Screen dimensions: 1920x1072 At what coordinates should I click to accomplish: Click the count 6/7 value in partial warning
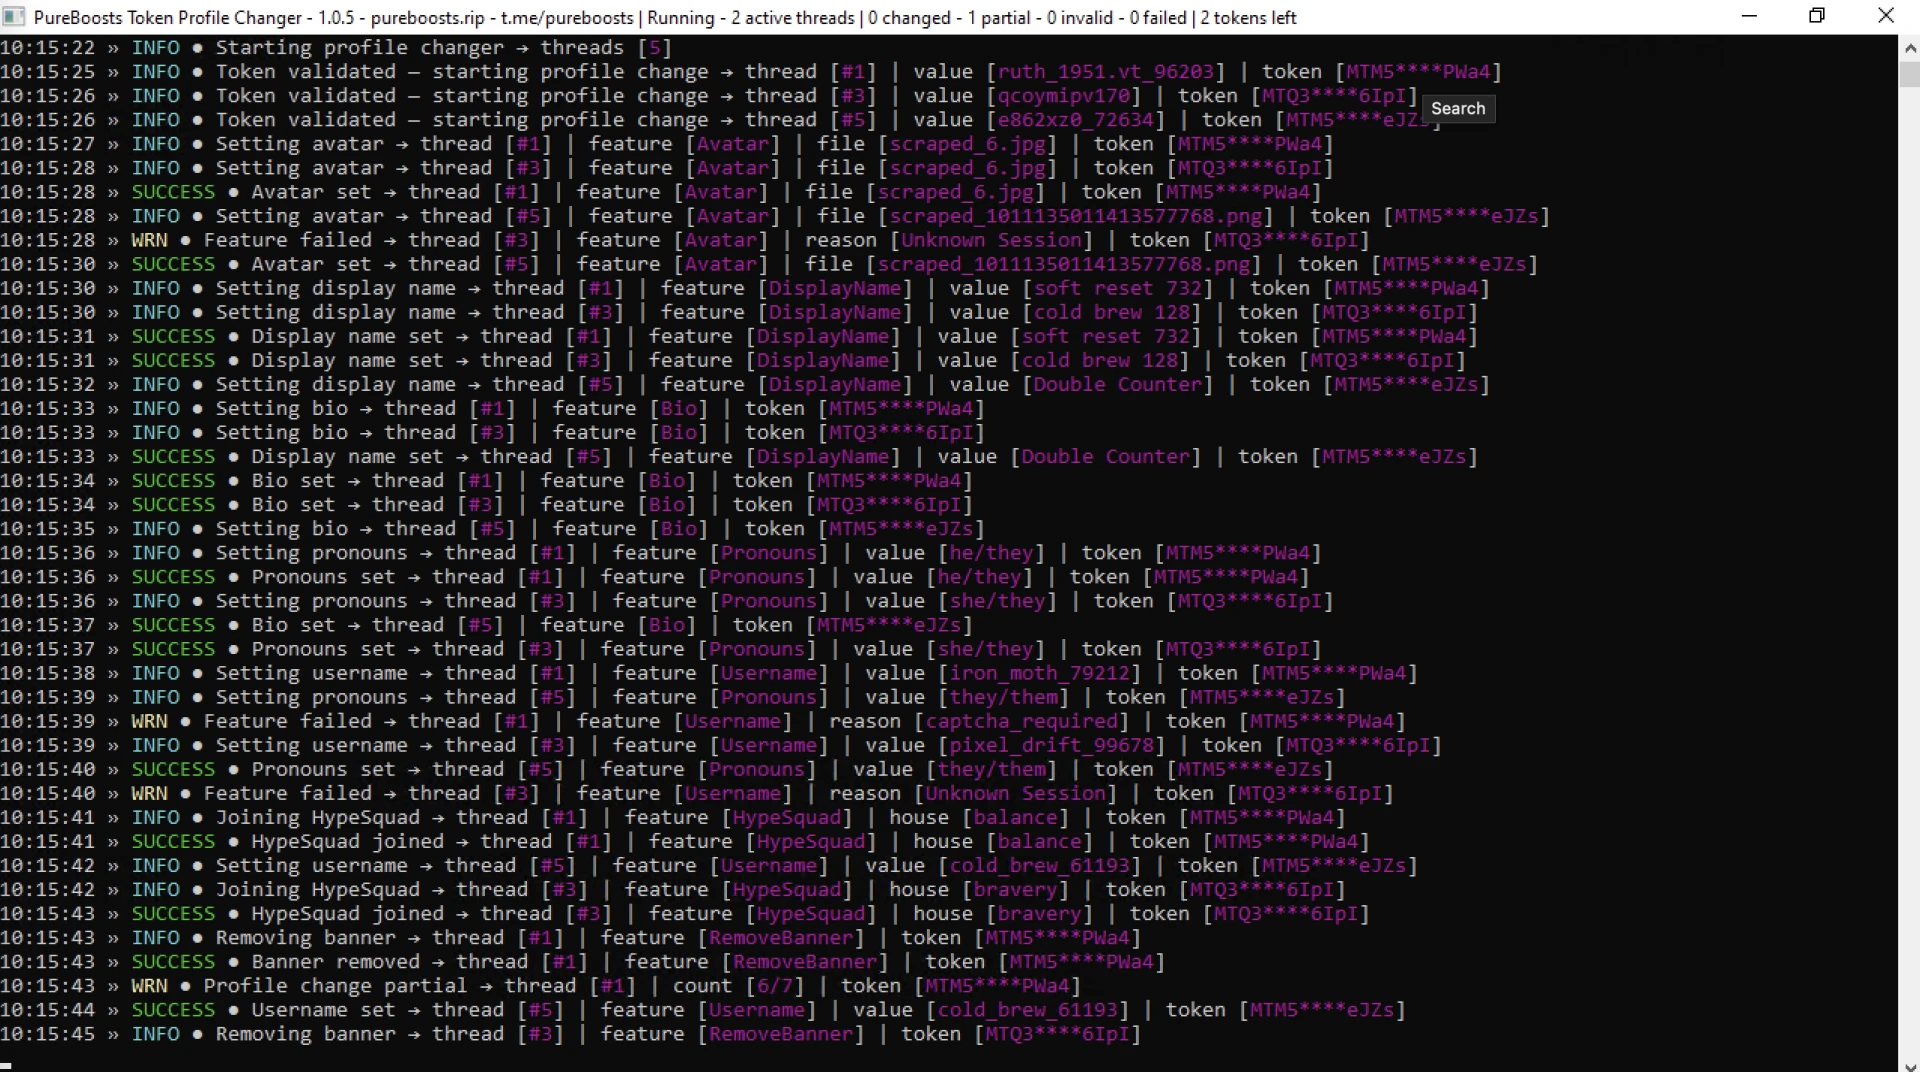pos(775,986)
